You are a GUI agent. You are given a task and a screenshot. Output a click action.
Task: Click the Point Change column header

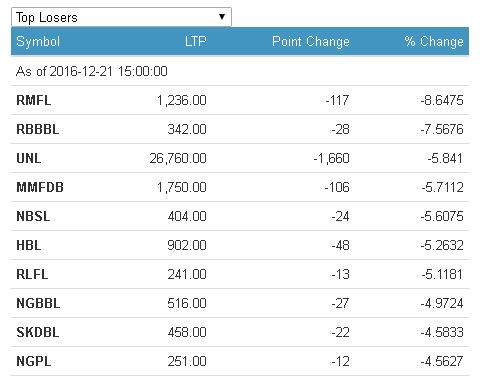click(x=311, y=41)
